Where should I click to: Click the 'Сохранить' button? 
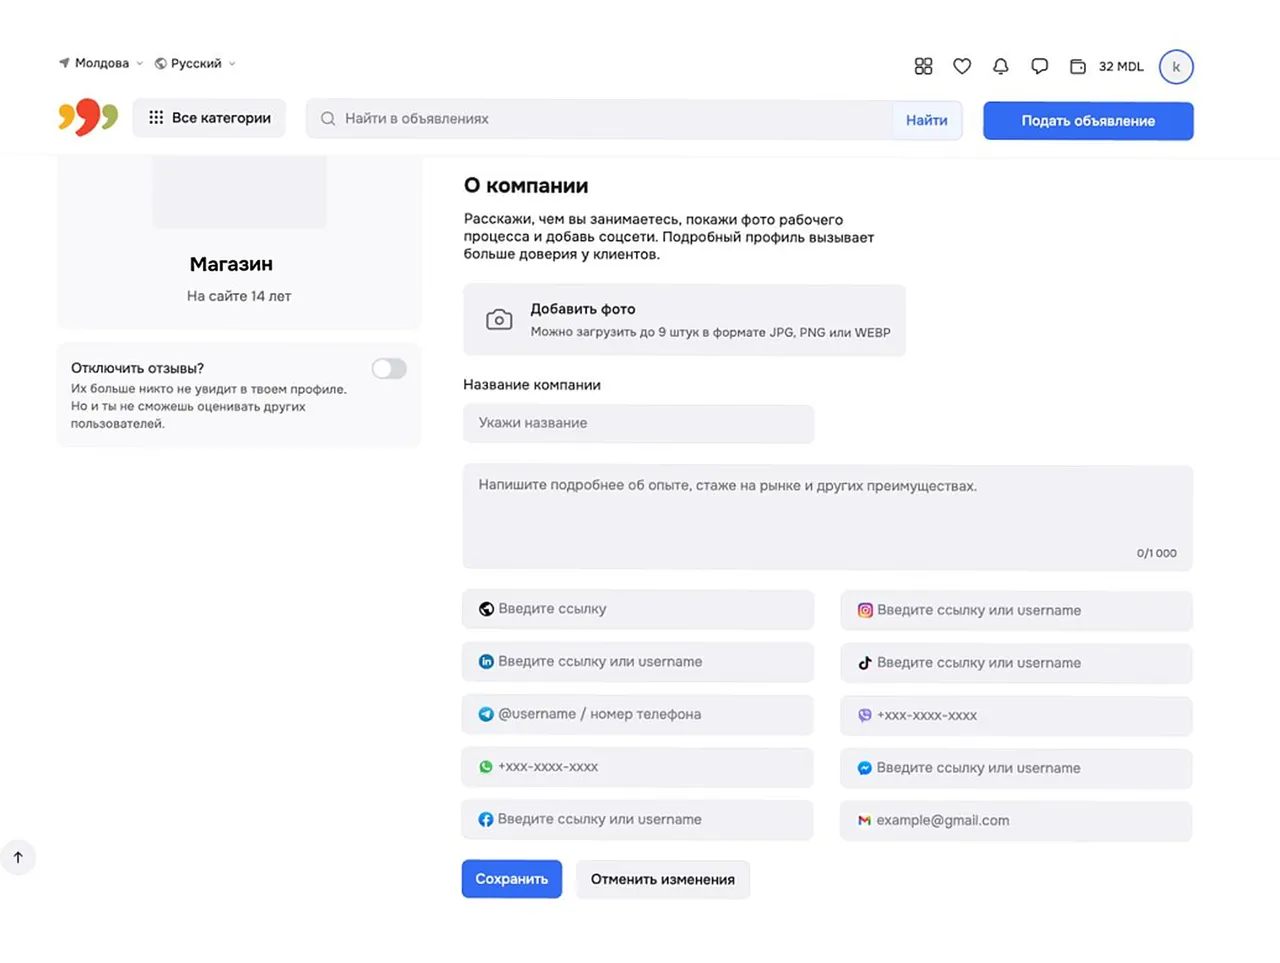click(x=512, y=879)
